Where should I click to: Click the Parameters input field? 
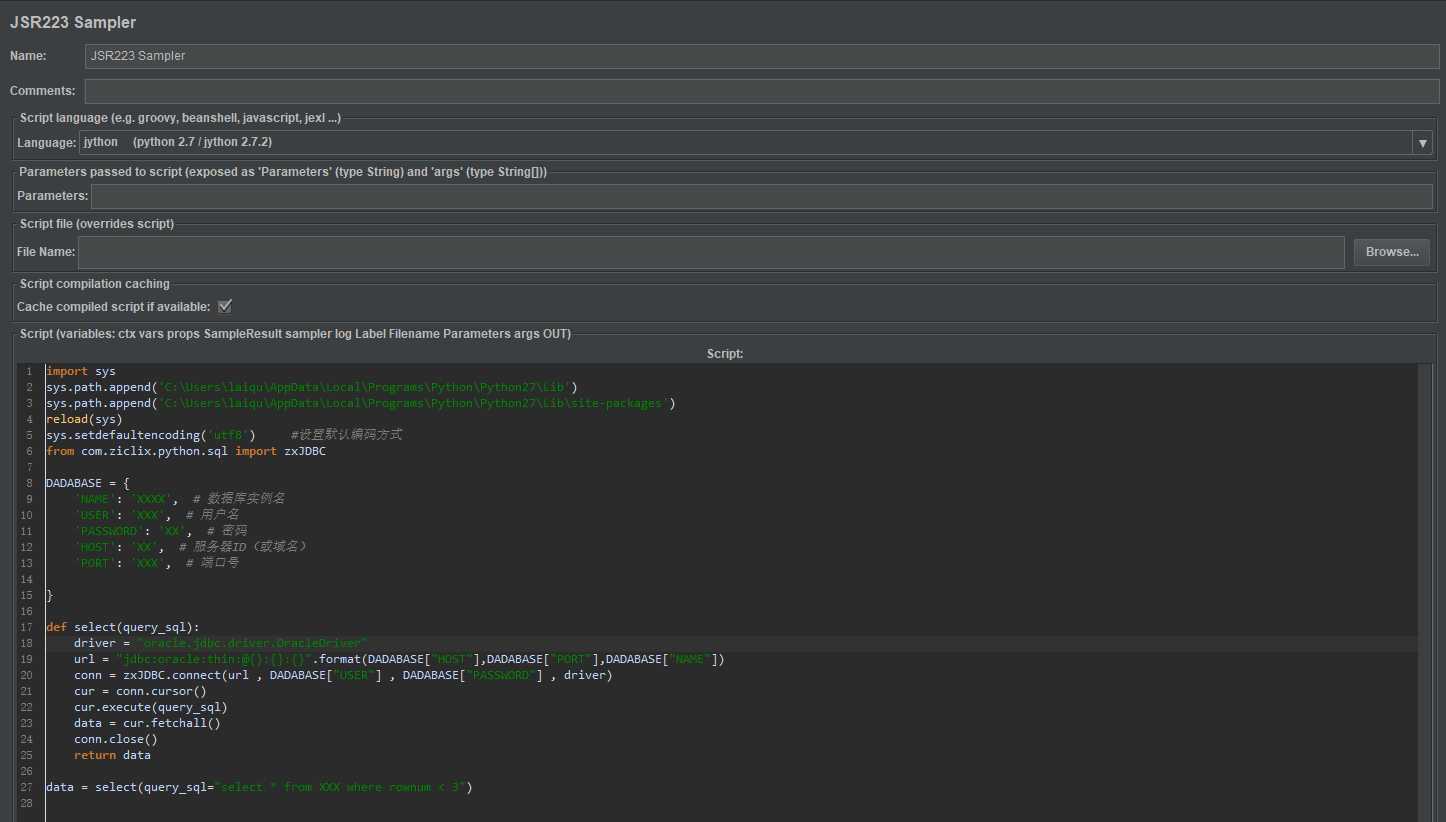[x=762, y=196]
